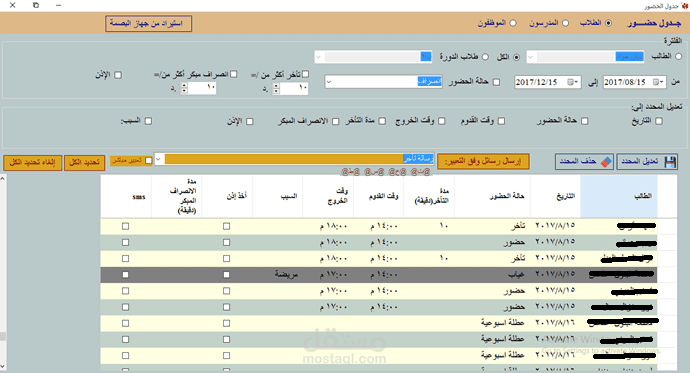The image size is (690, 373).
Task: Select the الطالب period radio button
Action: (x=679, y=56)
